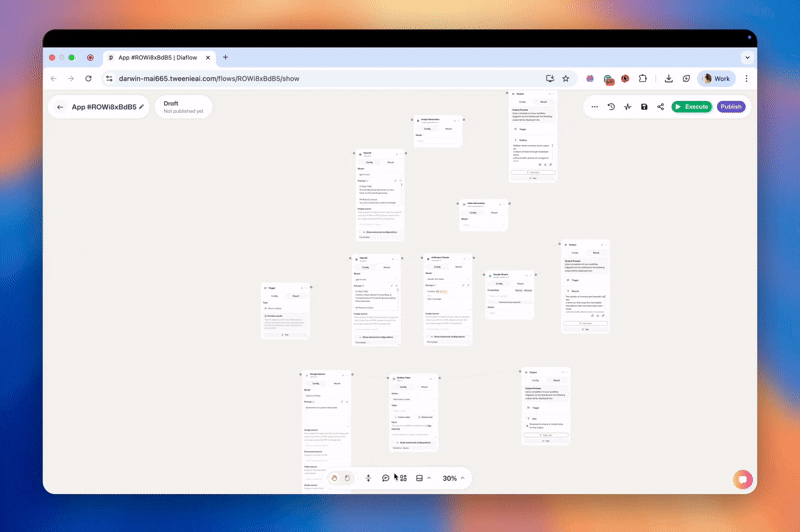View site information icon in address bar
Viewport: 800px width, 532px height.
coord(109,79)
